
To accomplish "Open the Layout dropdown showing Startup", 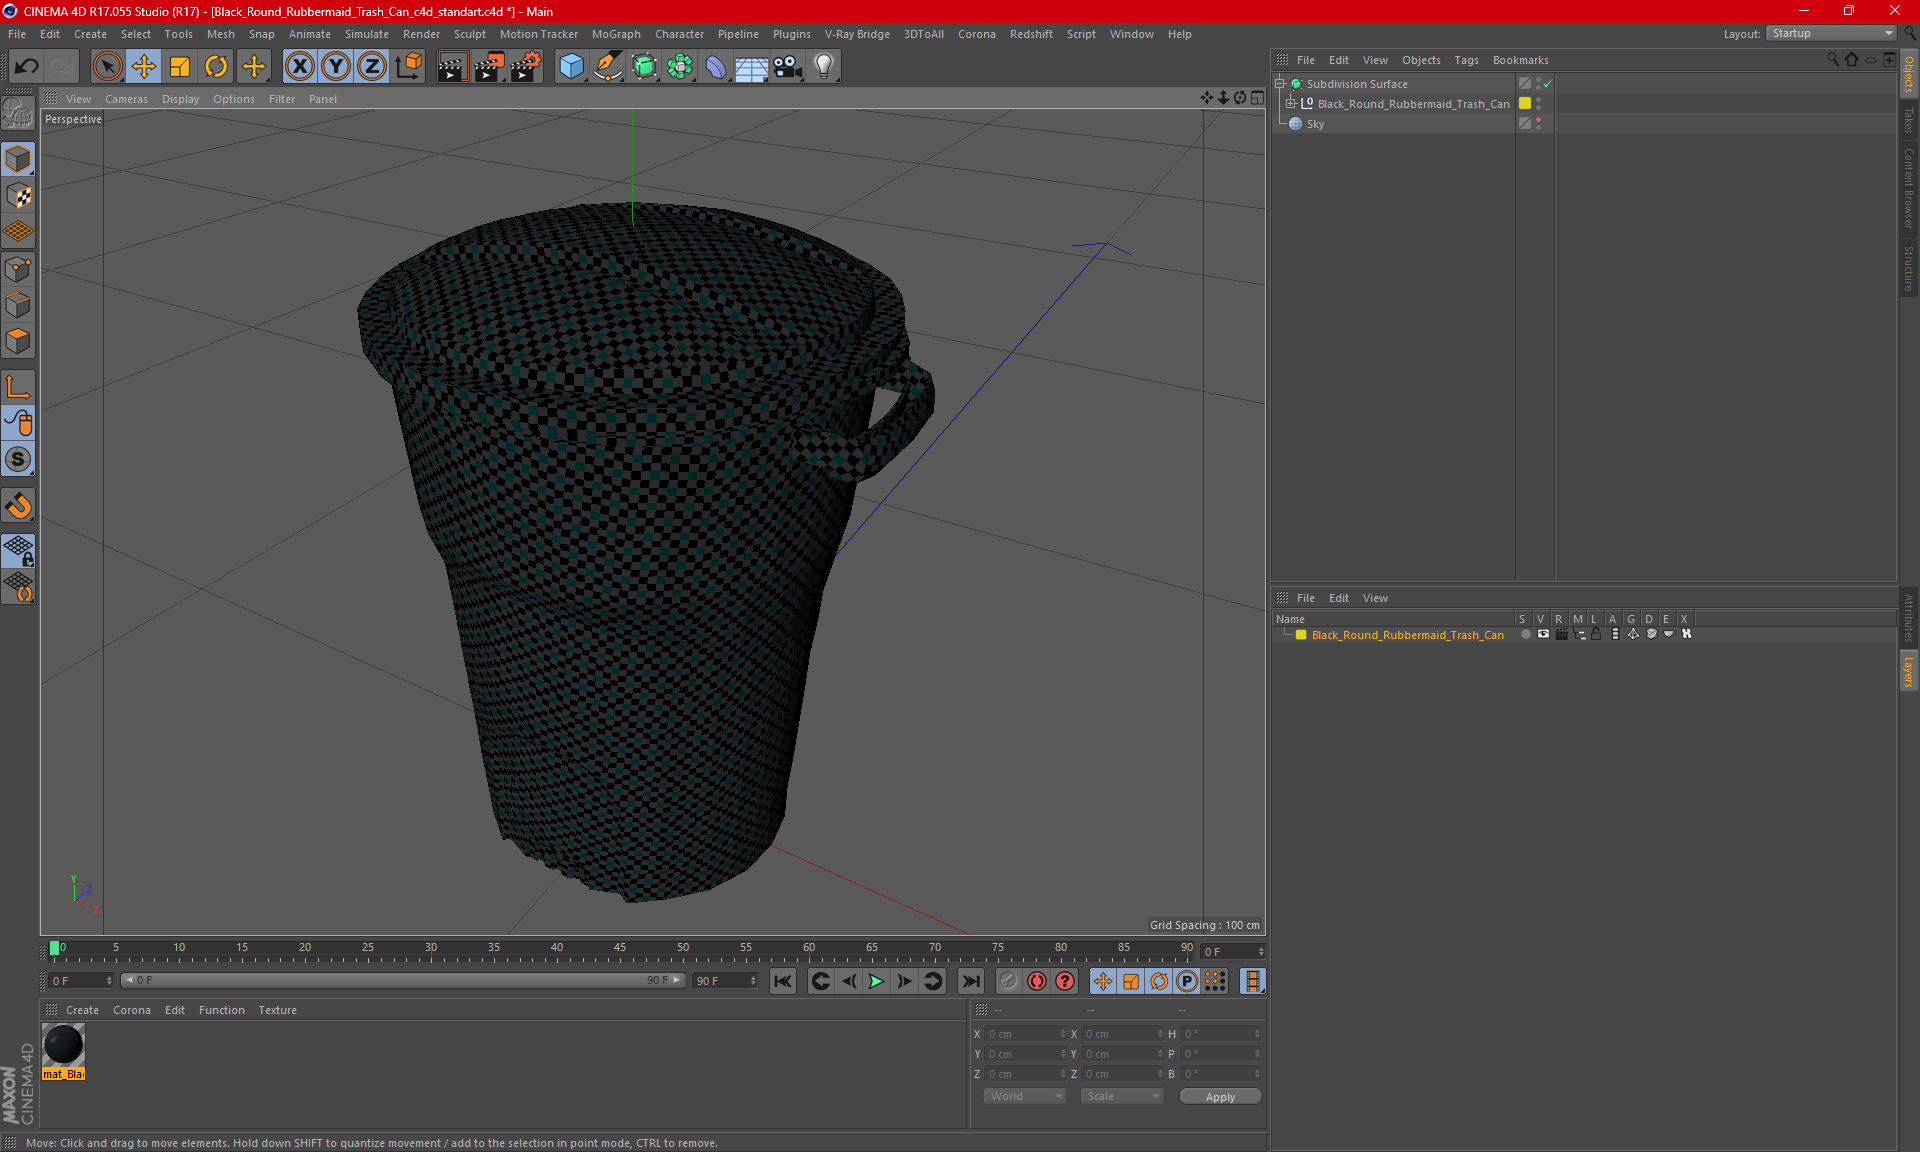I will click(1832, 33).
